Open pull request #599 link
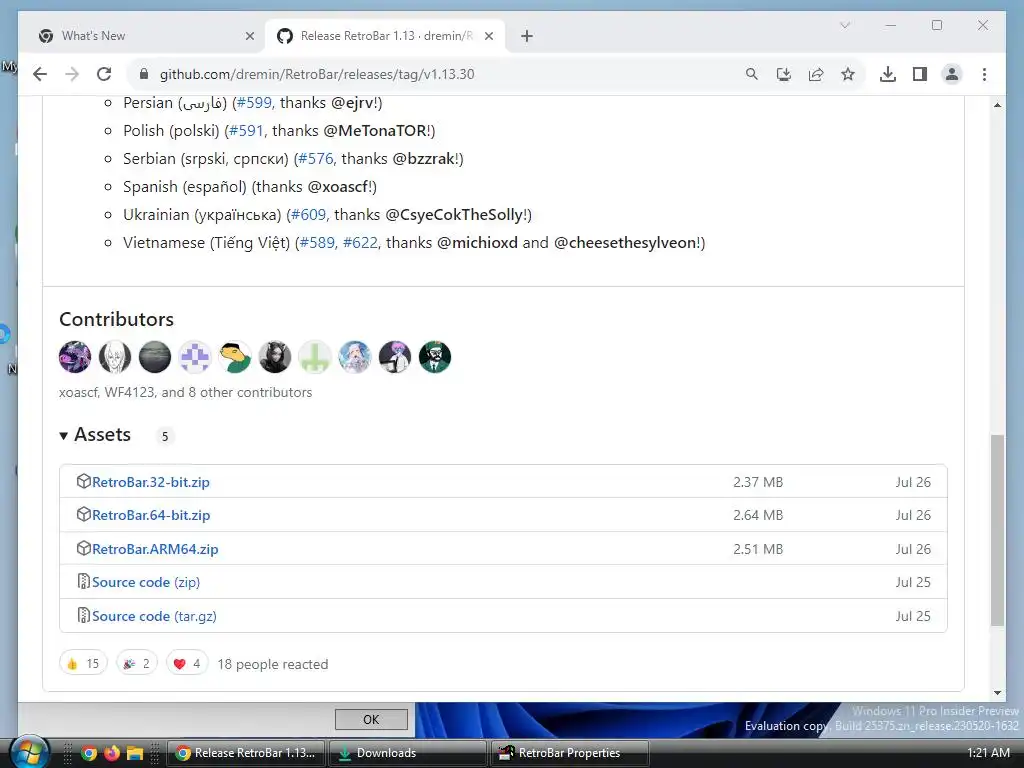The image size is (1024, 768). (x=254, y=103)
